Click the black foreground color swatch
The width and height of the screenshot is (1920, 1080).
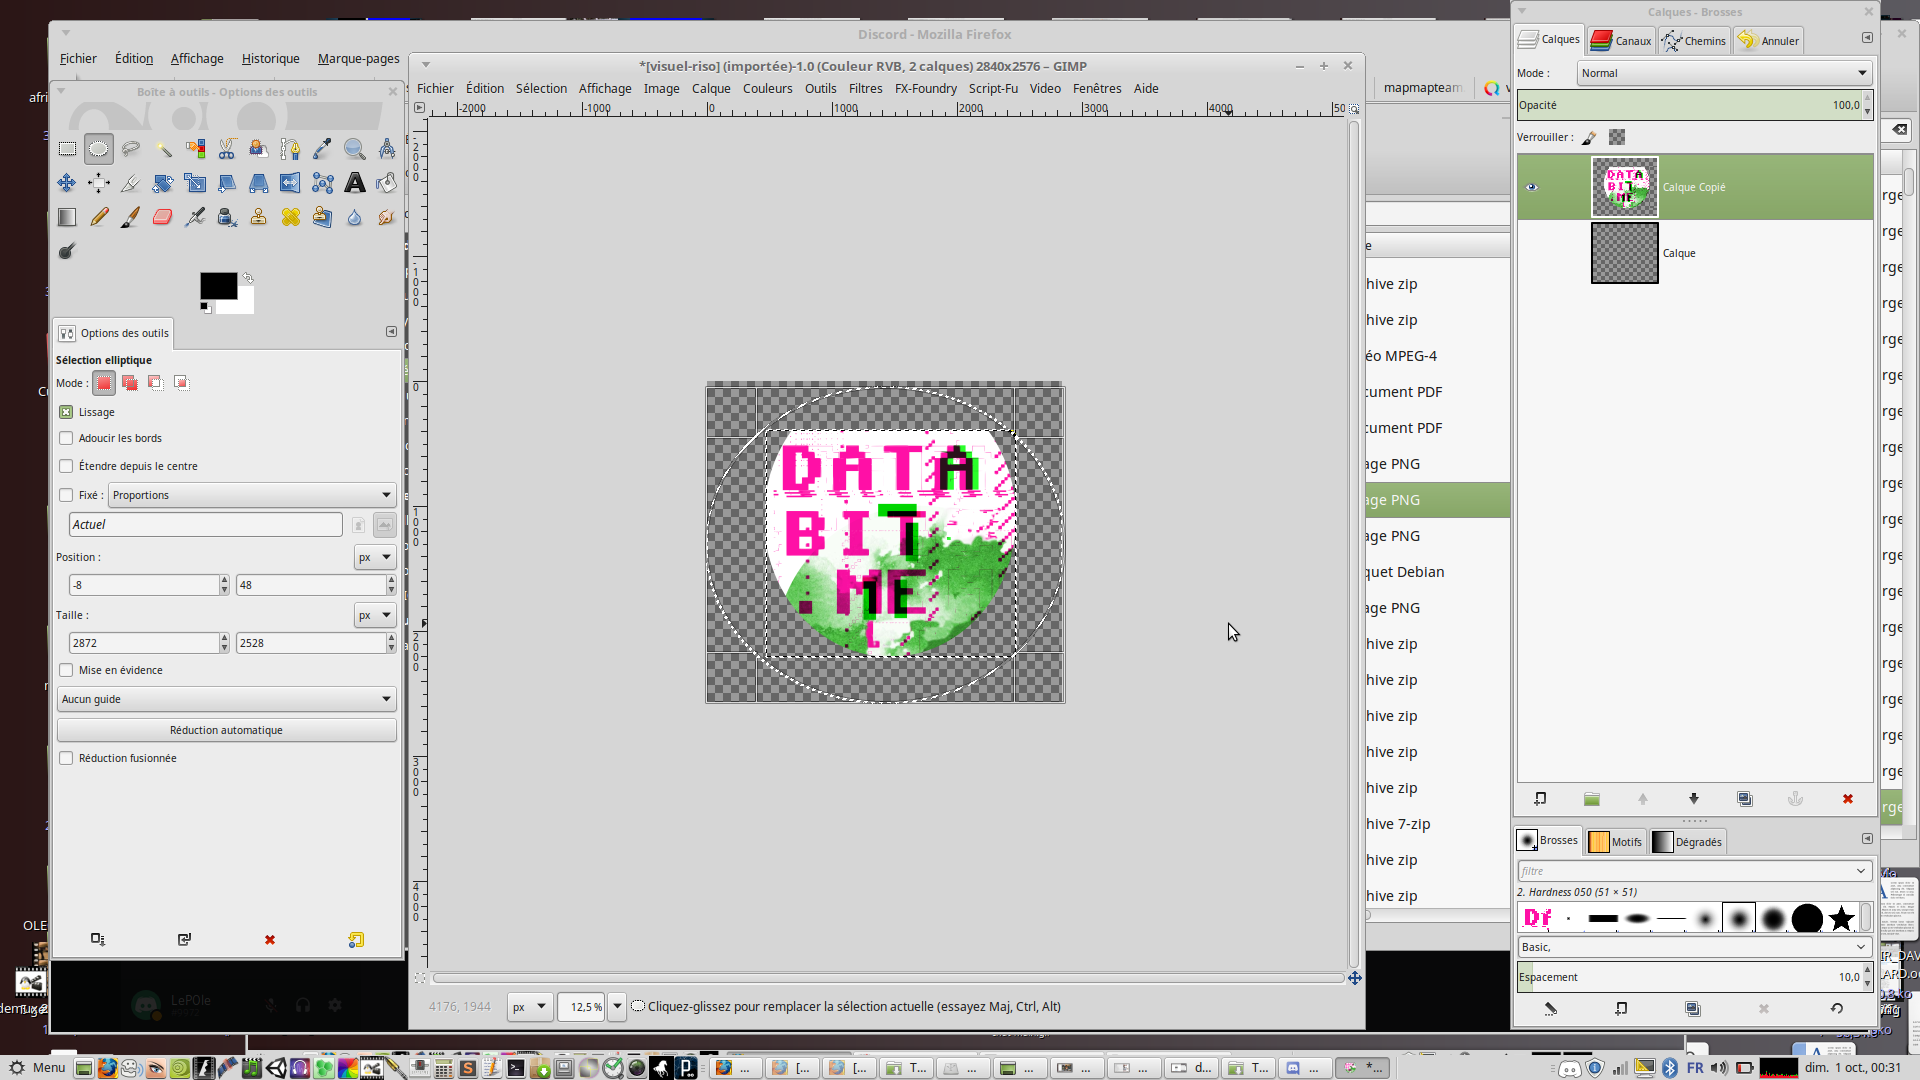click(x=217, y=286)
